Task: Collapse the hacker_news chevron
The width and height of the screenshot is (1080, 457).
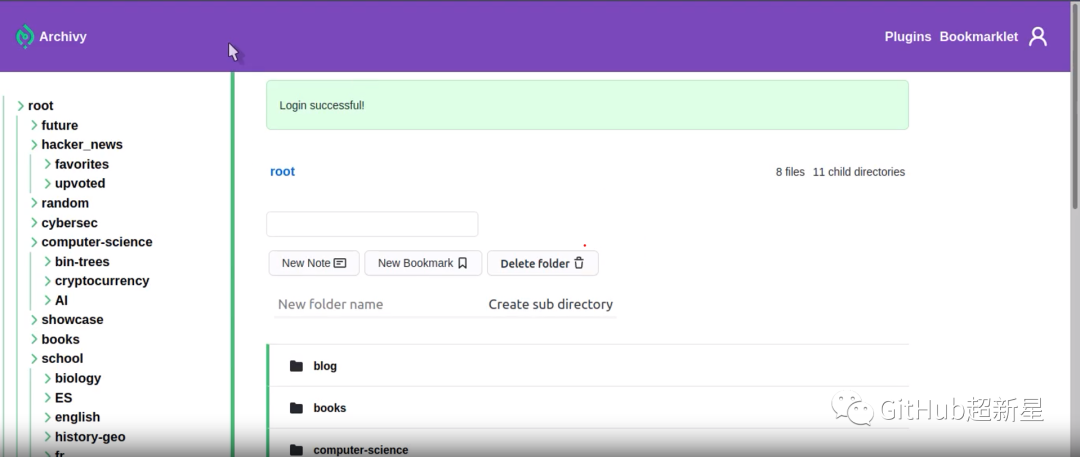Action: tap(34, 145)
